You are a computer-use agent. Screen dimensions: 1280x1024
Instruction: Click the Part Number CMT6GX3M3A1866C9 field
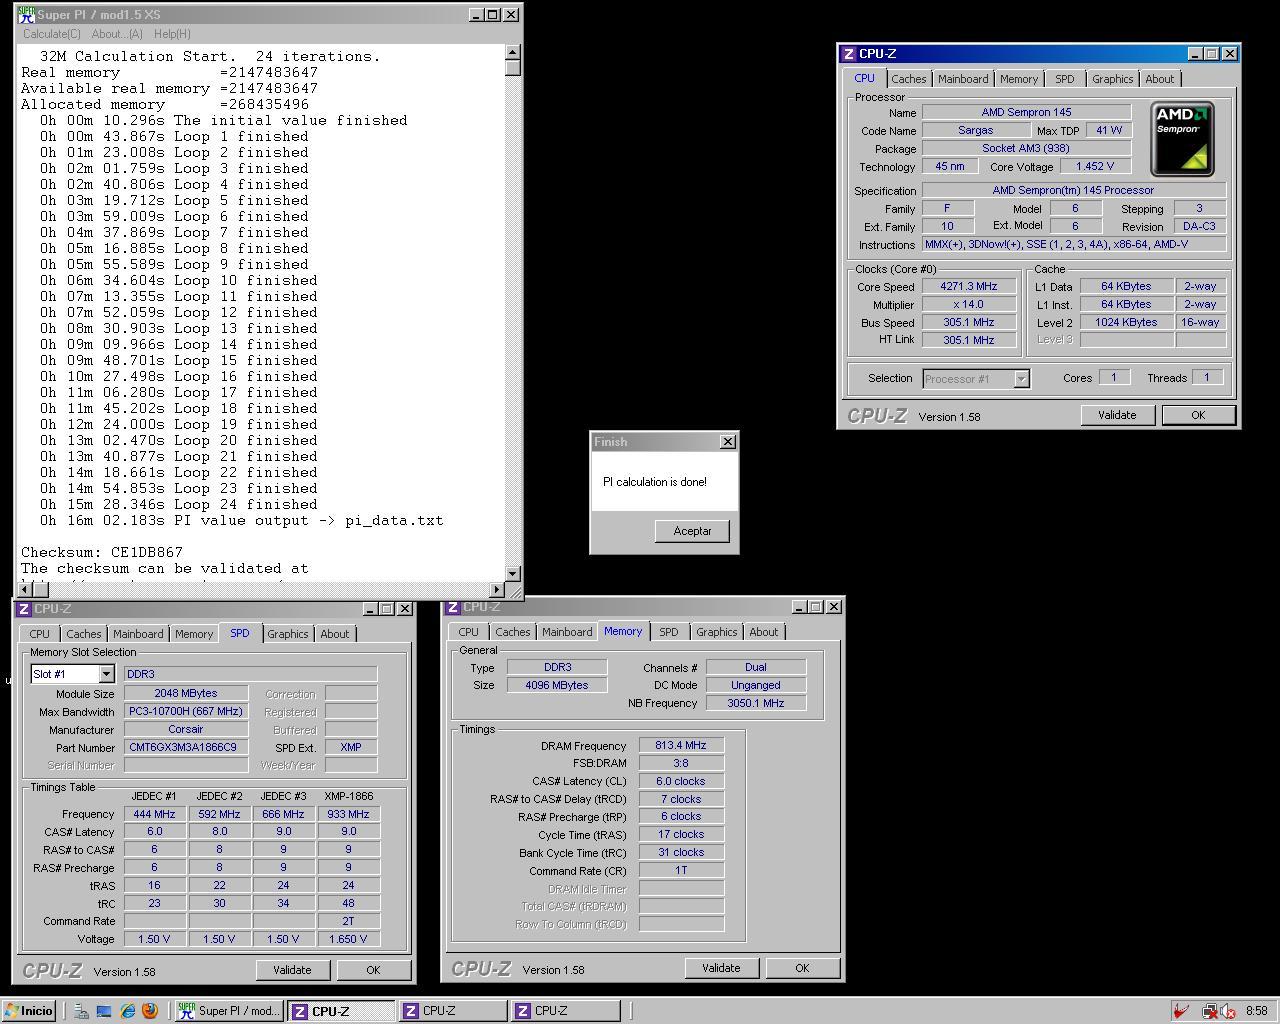(186, 748)
